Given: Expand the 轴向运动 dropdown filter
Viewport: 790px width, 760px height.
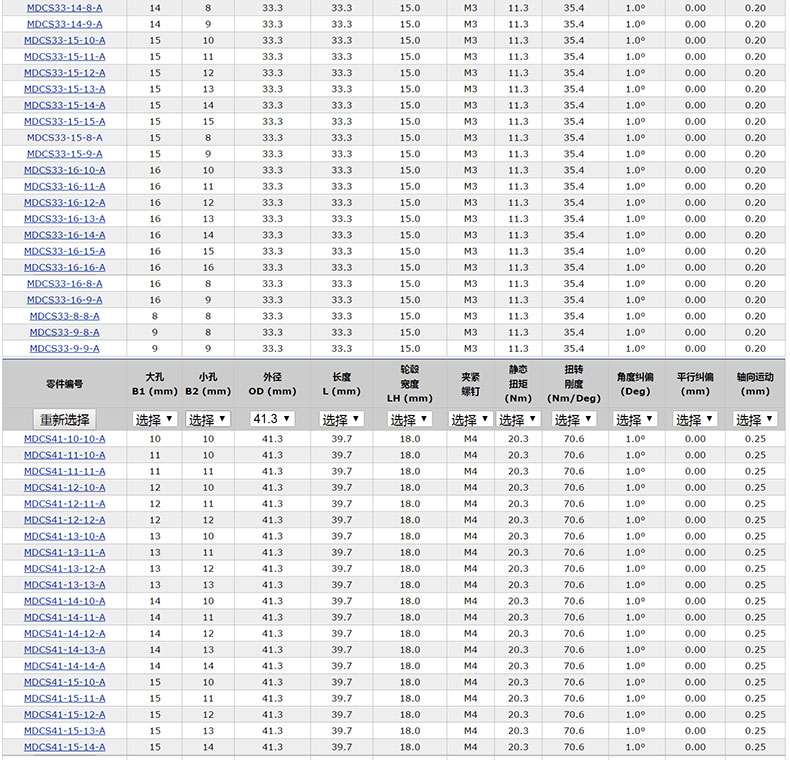Looking at the screenshot, I should tap(755, 420).
